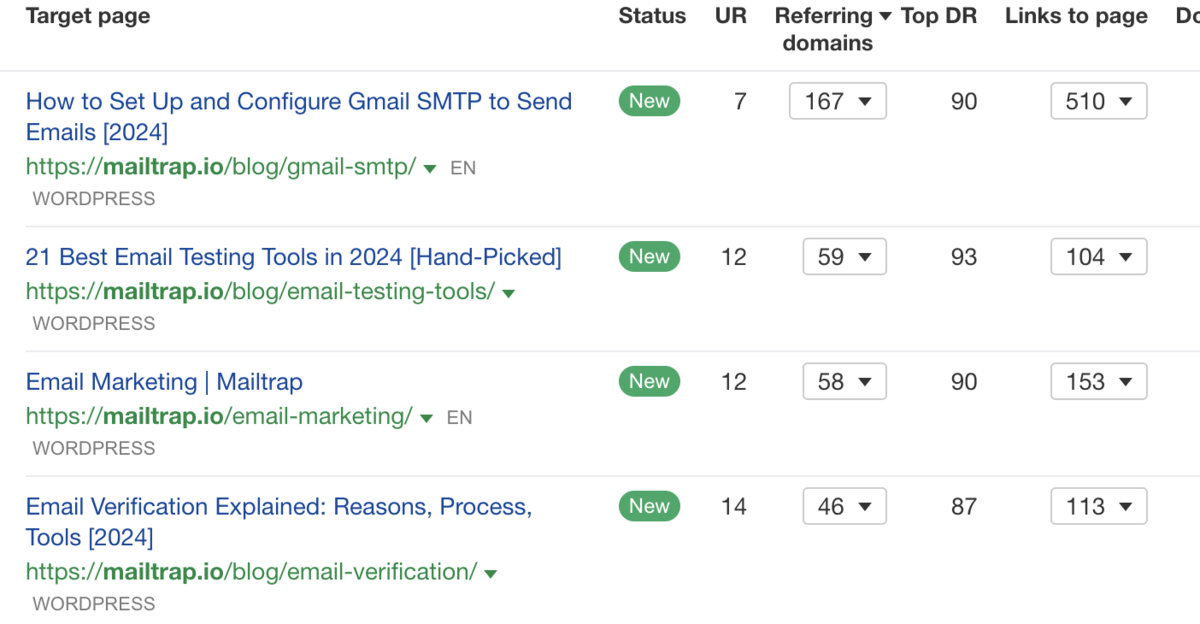Open the 58 referring domains dropdown
The width and height of the screenshot is (1200, 624).
click(x=844, y=382)
